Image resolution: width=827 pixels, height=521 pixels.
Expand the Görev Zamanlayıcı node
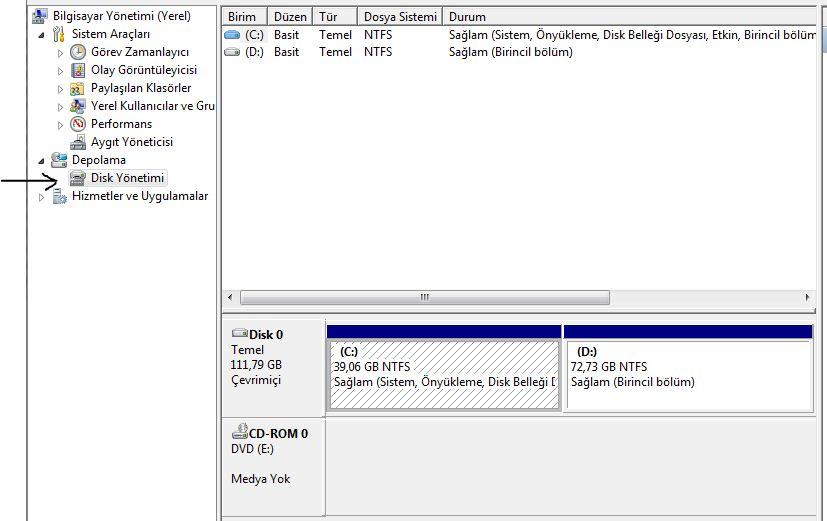click(60, 53)
